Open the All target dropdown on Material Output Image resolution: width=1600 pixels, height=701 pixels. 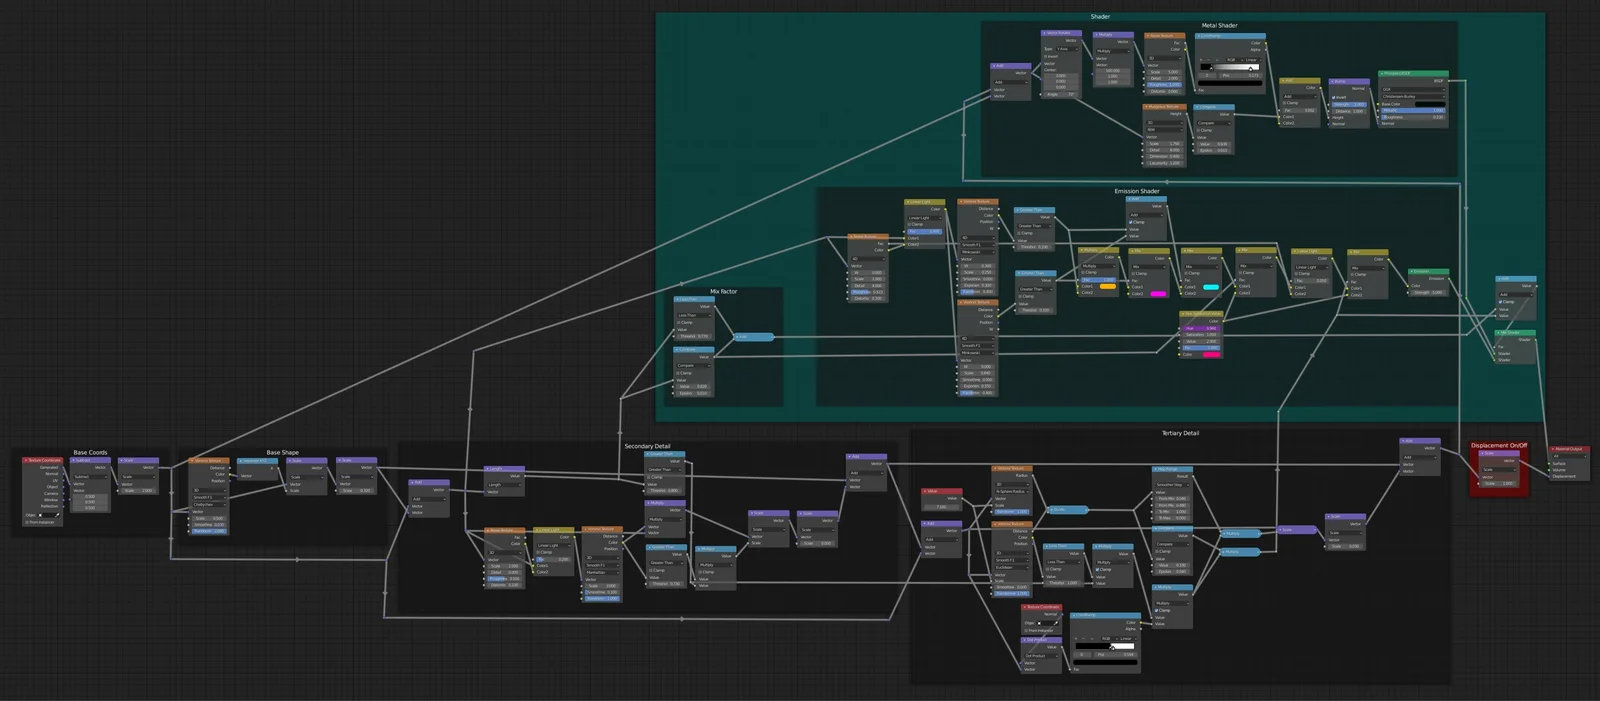(x=1569, y=456)
